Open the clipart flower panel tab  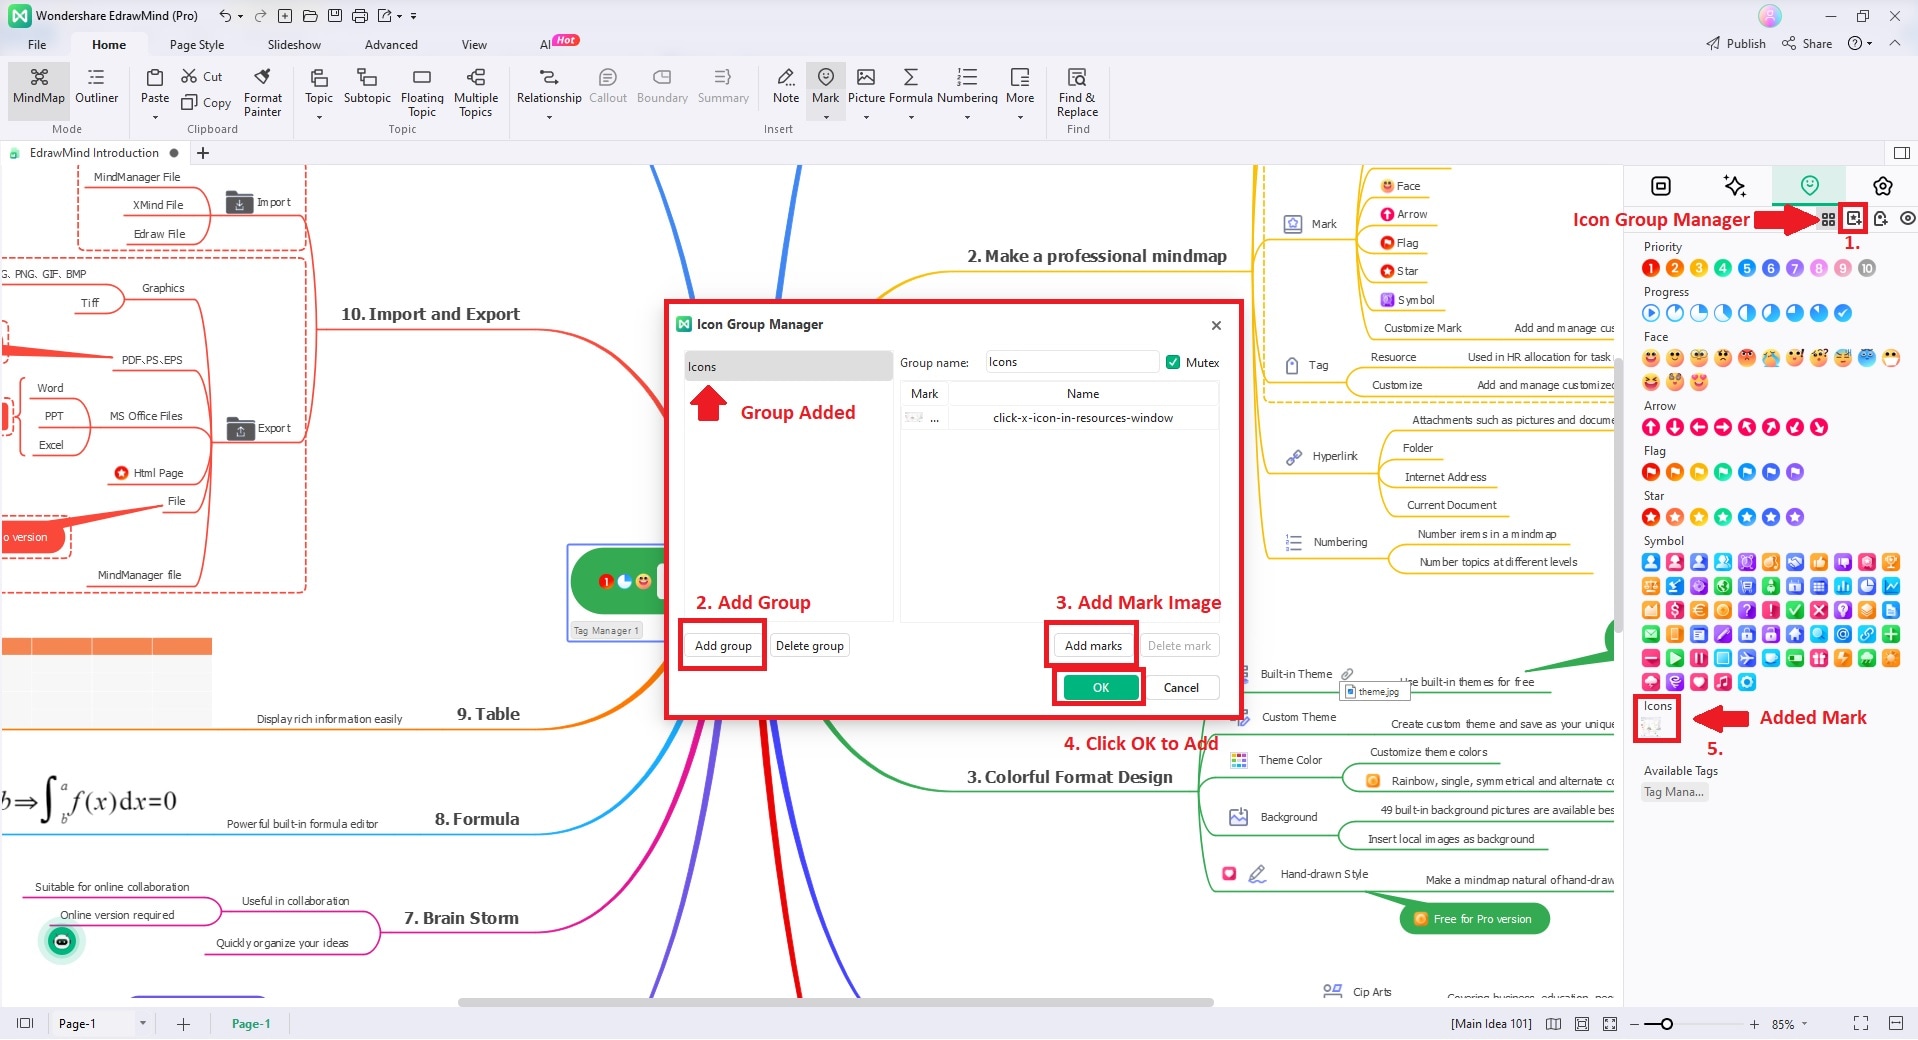[1883, 186]
